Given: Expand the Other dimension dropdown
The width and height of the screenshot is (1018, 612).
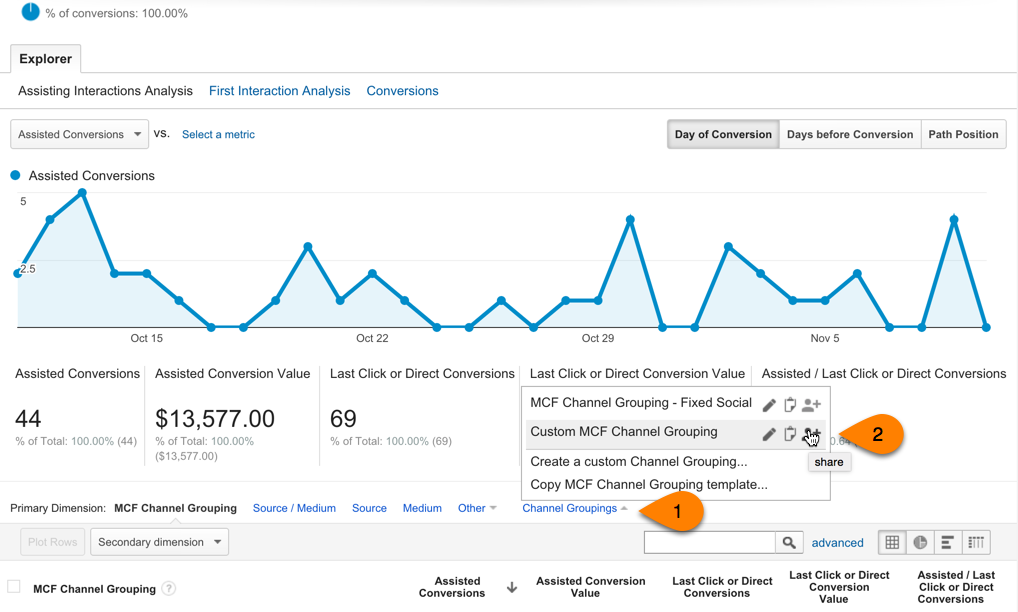Looking at the screenshot, I should 477,508.
